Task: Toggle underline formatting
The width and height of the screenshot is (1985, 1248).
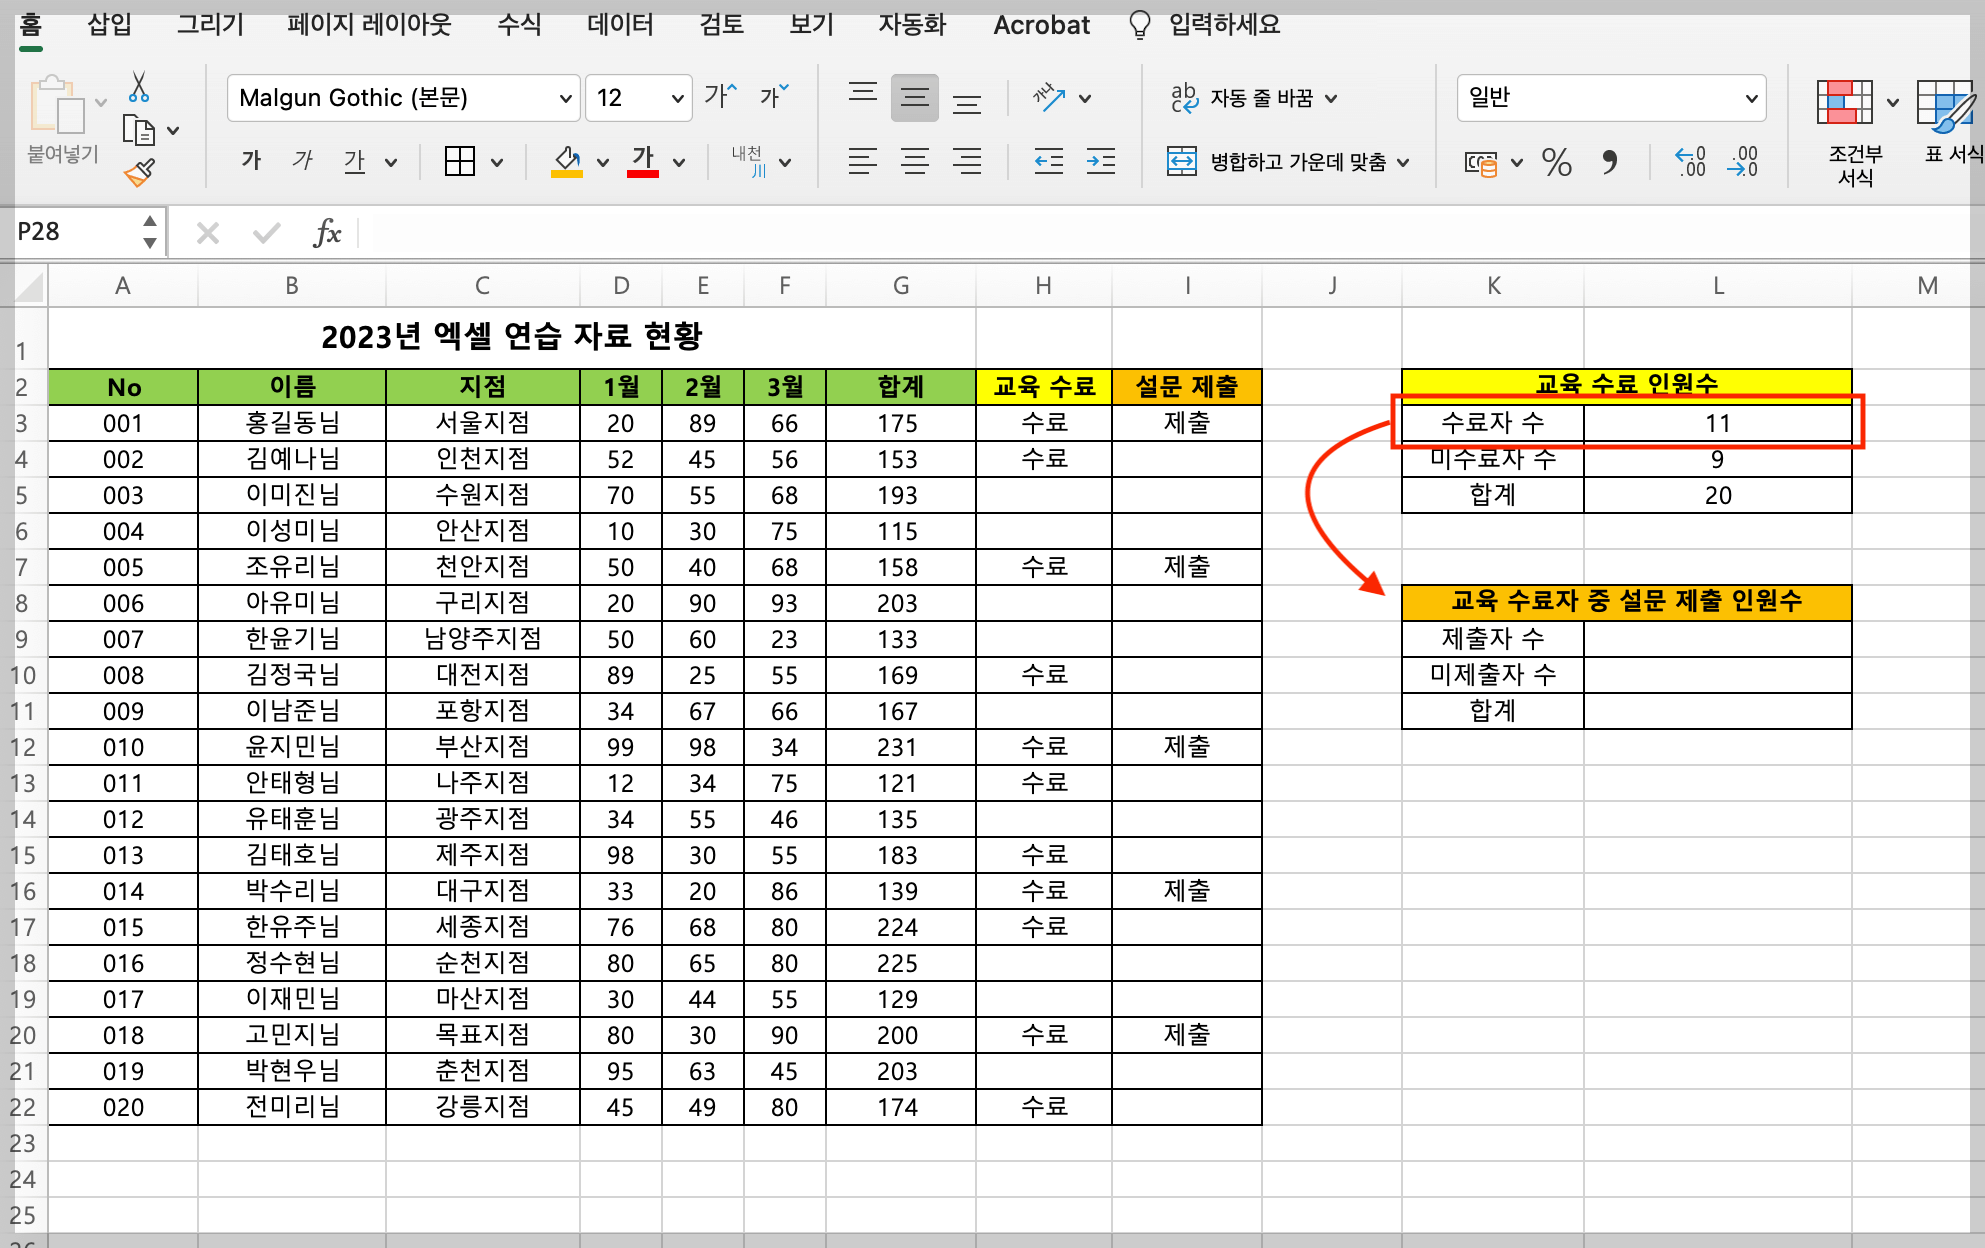Action: (x=355, y=160)
